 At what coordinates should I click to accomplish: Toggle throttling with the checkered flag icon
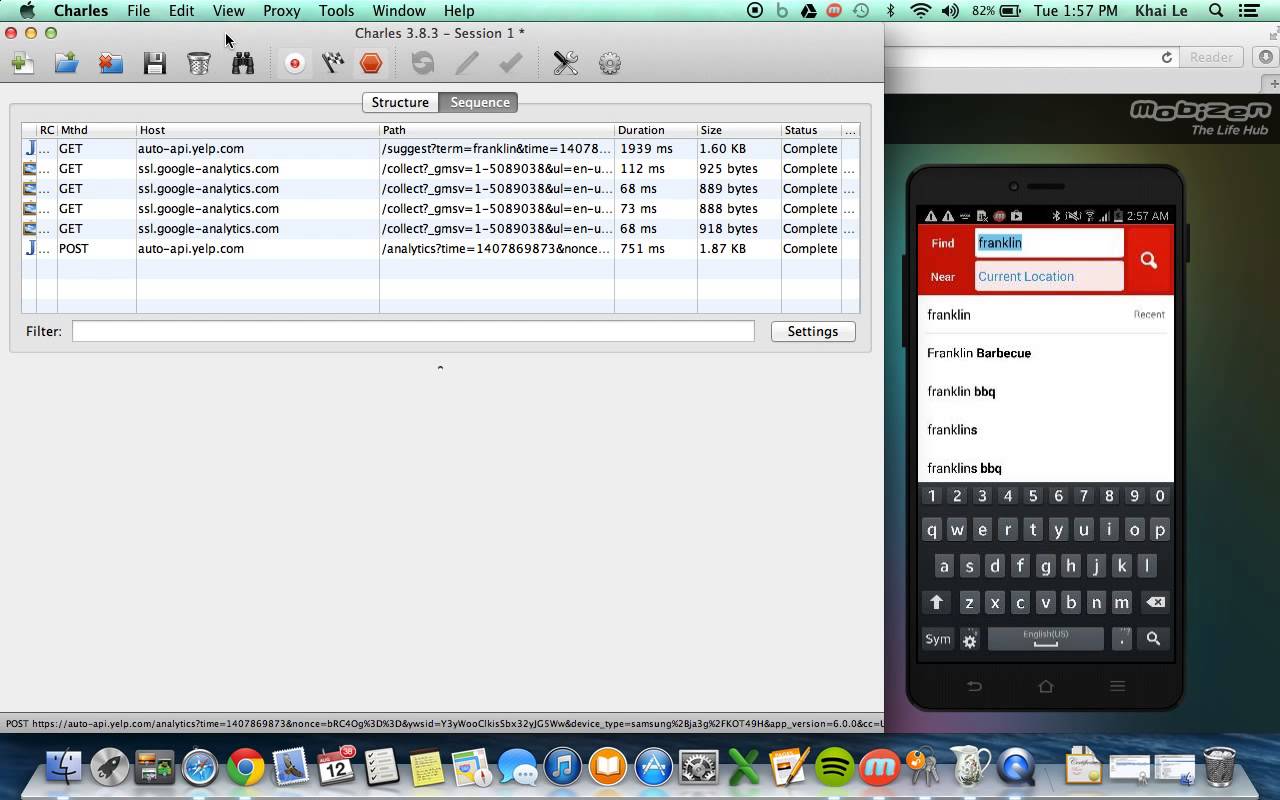333,63
